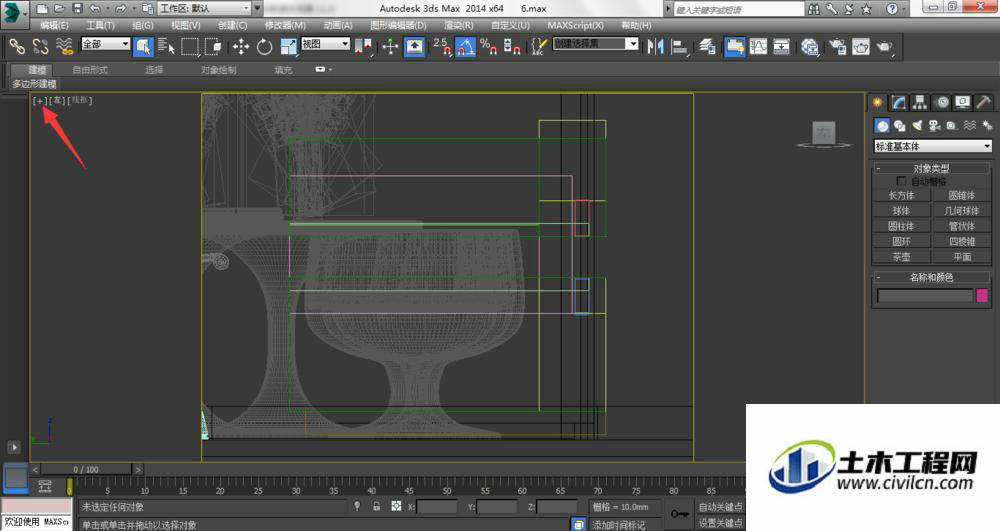Choose the Rectangular Selection Region tool
1000x531 pixels.
(x=190, y=47)
